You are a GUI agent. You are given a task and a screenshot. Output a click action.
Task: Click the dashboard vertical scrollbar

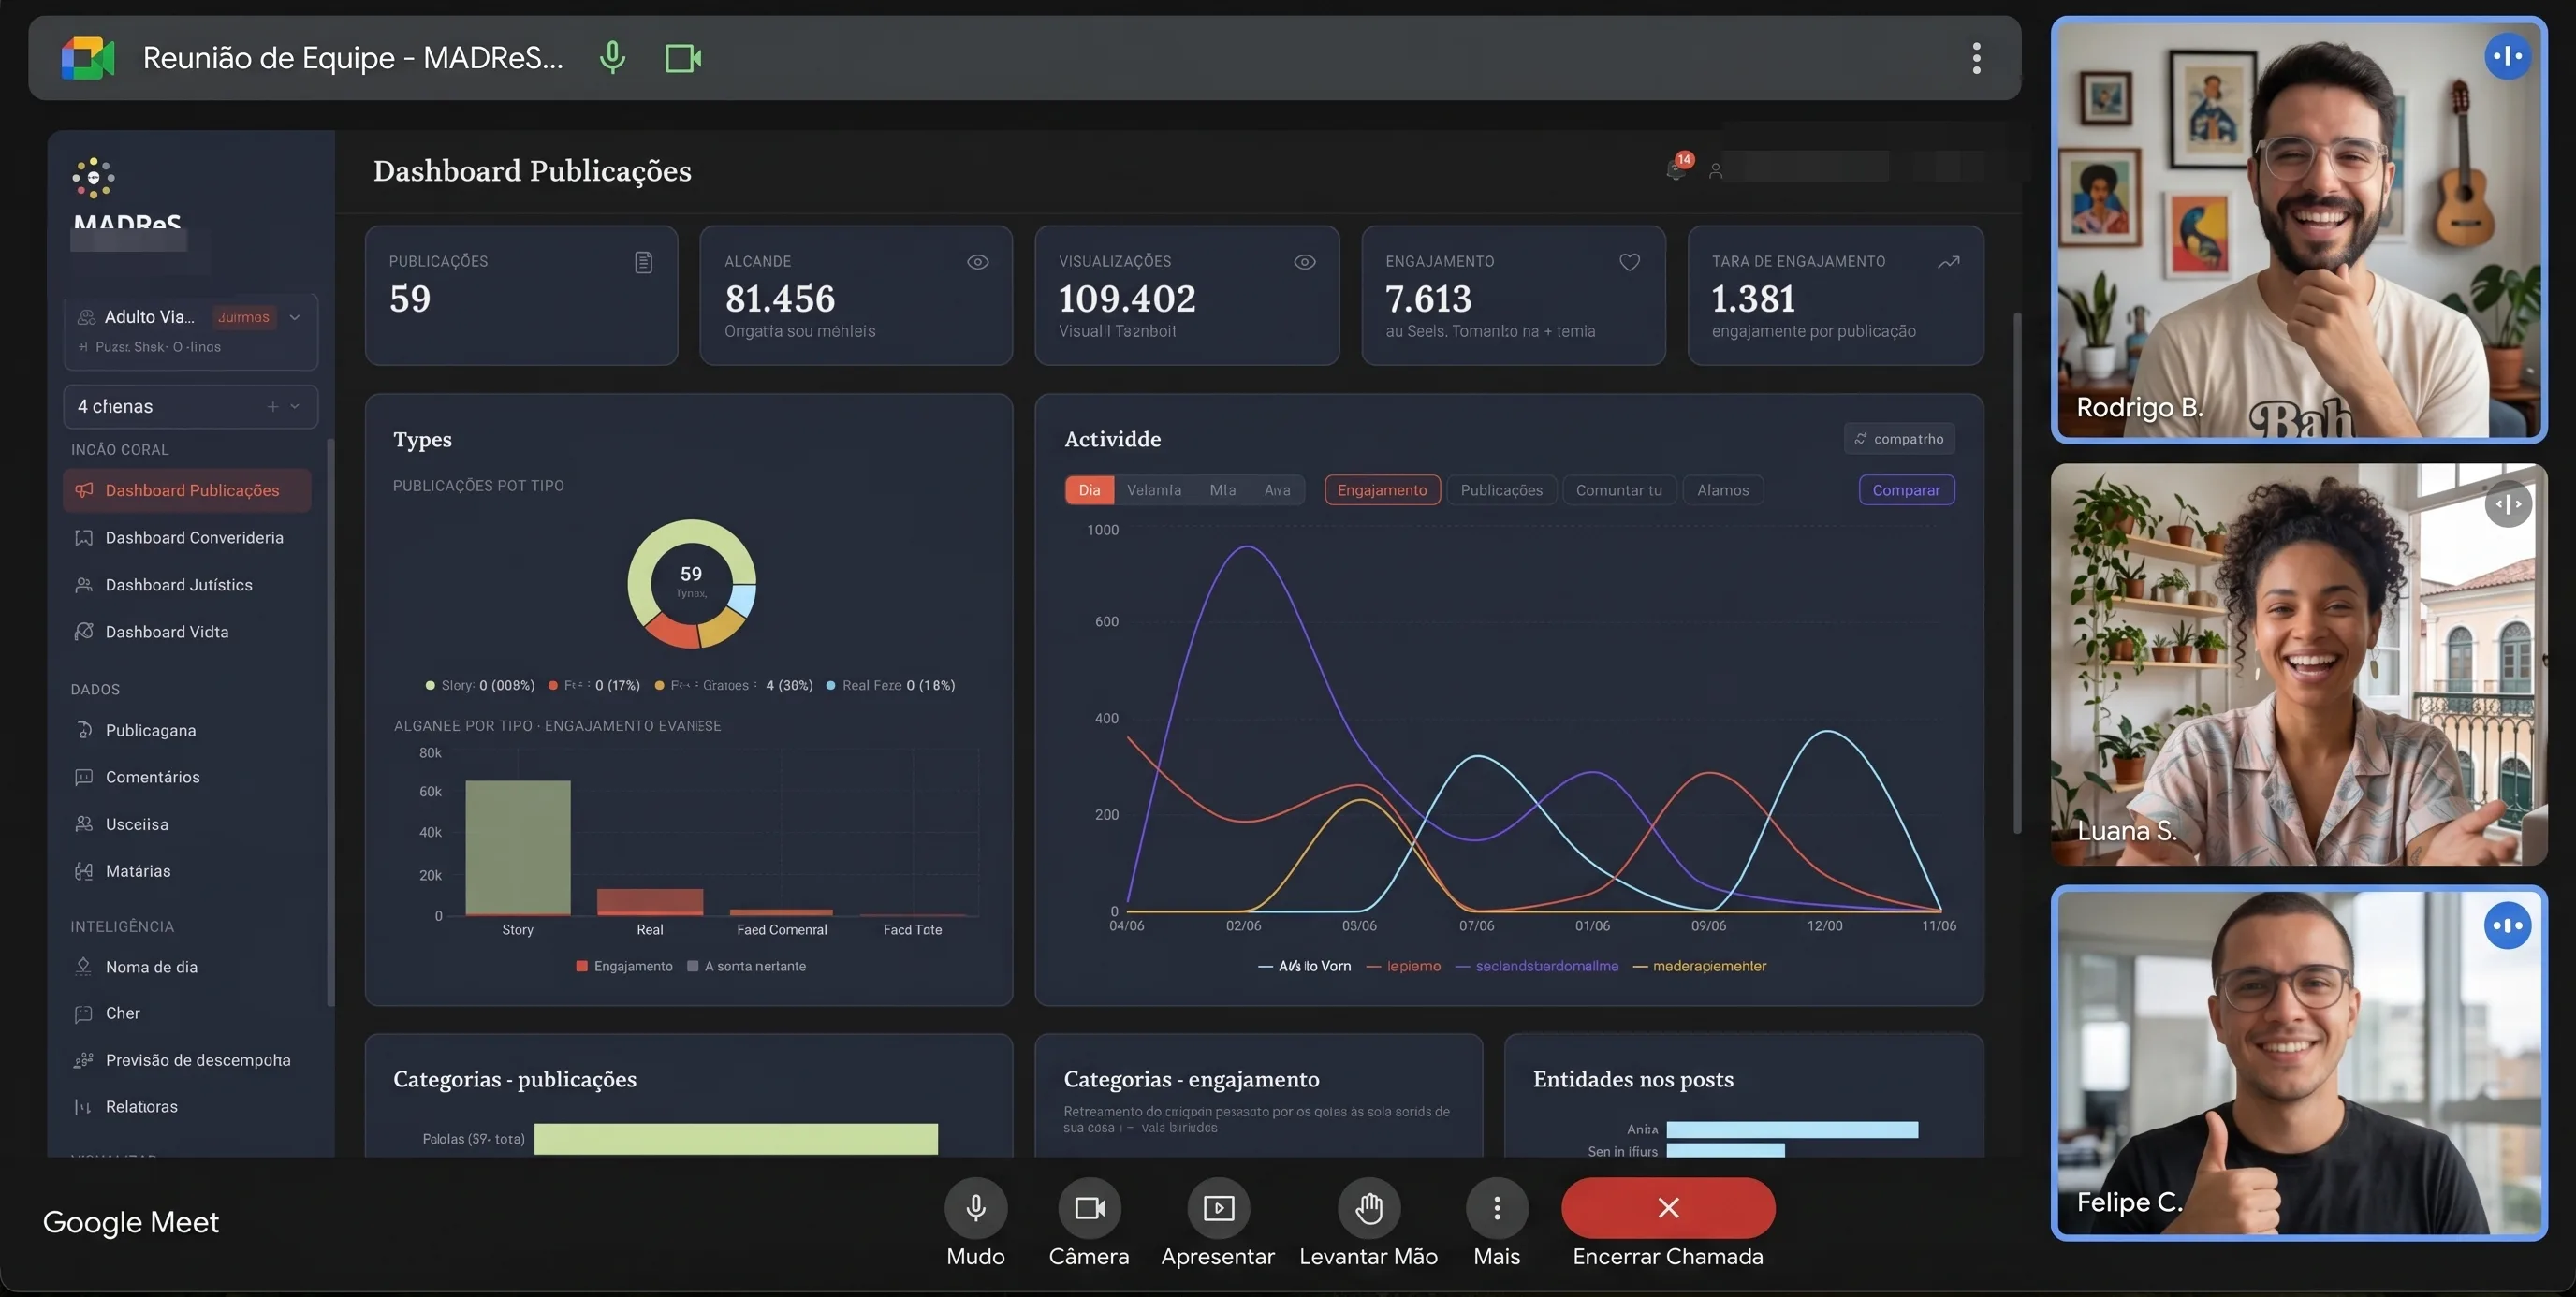point(2017,573)
